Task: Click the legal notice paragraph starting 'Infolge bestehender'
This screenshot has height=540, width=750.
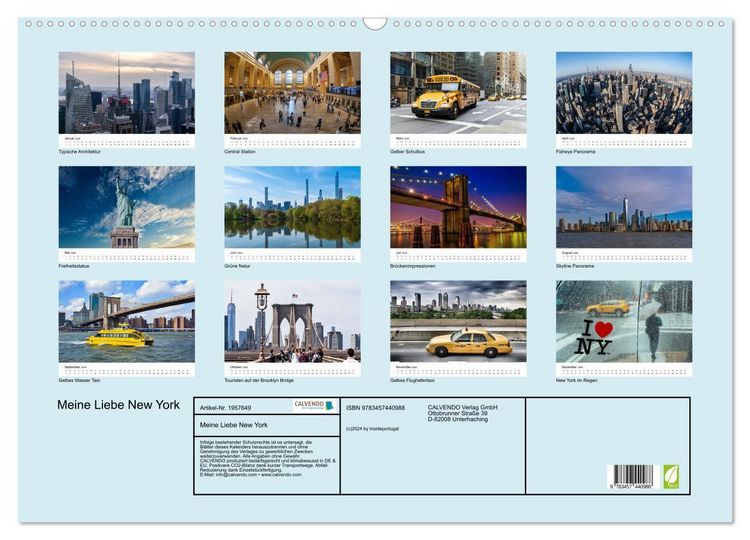Action: 267,458
